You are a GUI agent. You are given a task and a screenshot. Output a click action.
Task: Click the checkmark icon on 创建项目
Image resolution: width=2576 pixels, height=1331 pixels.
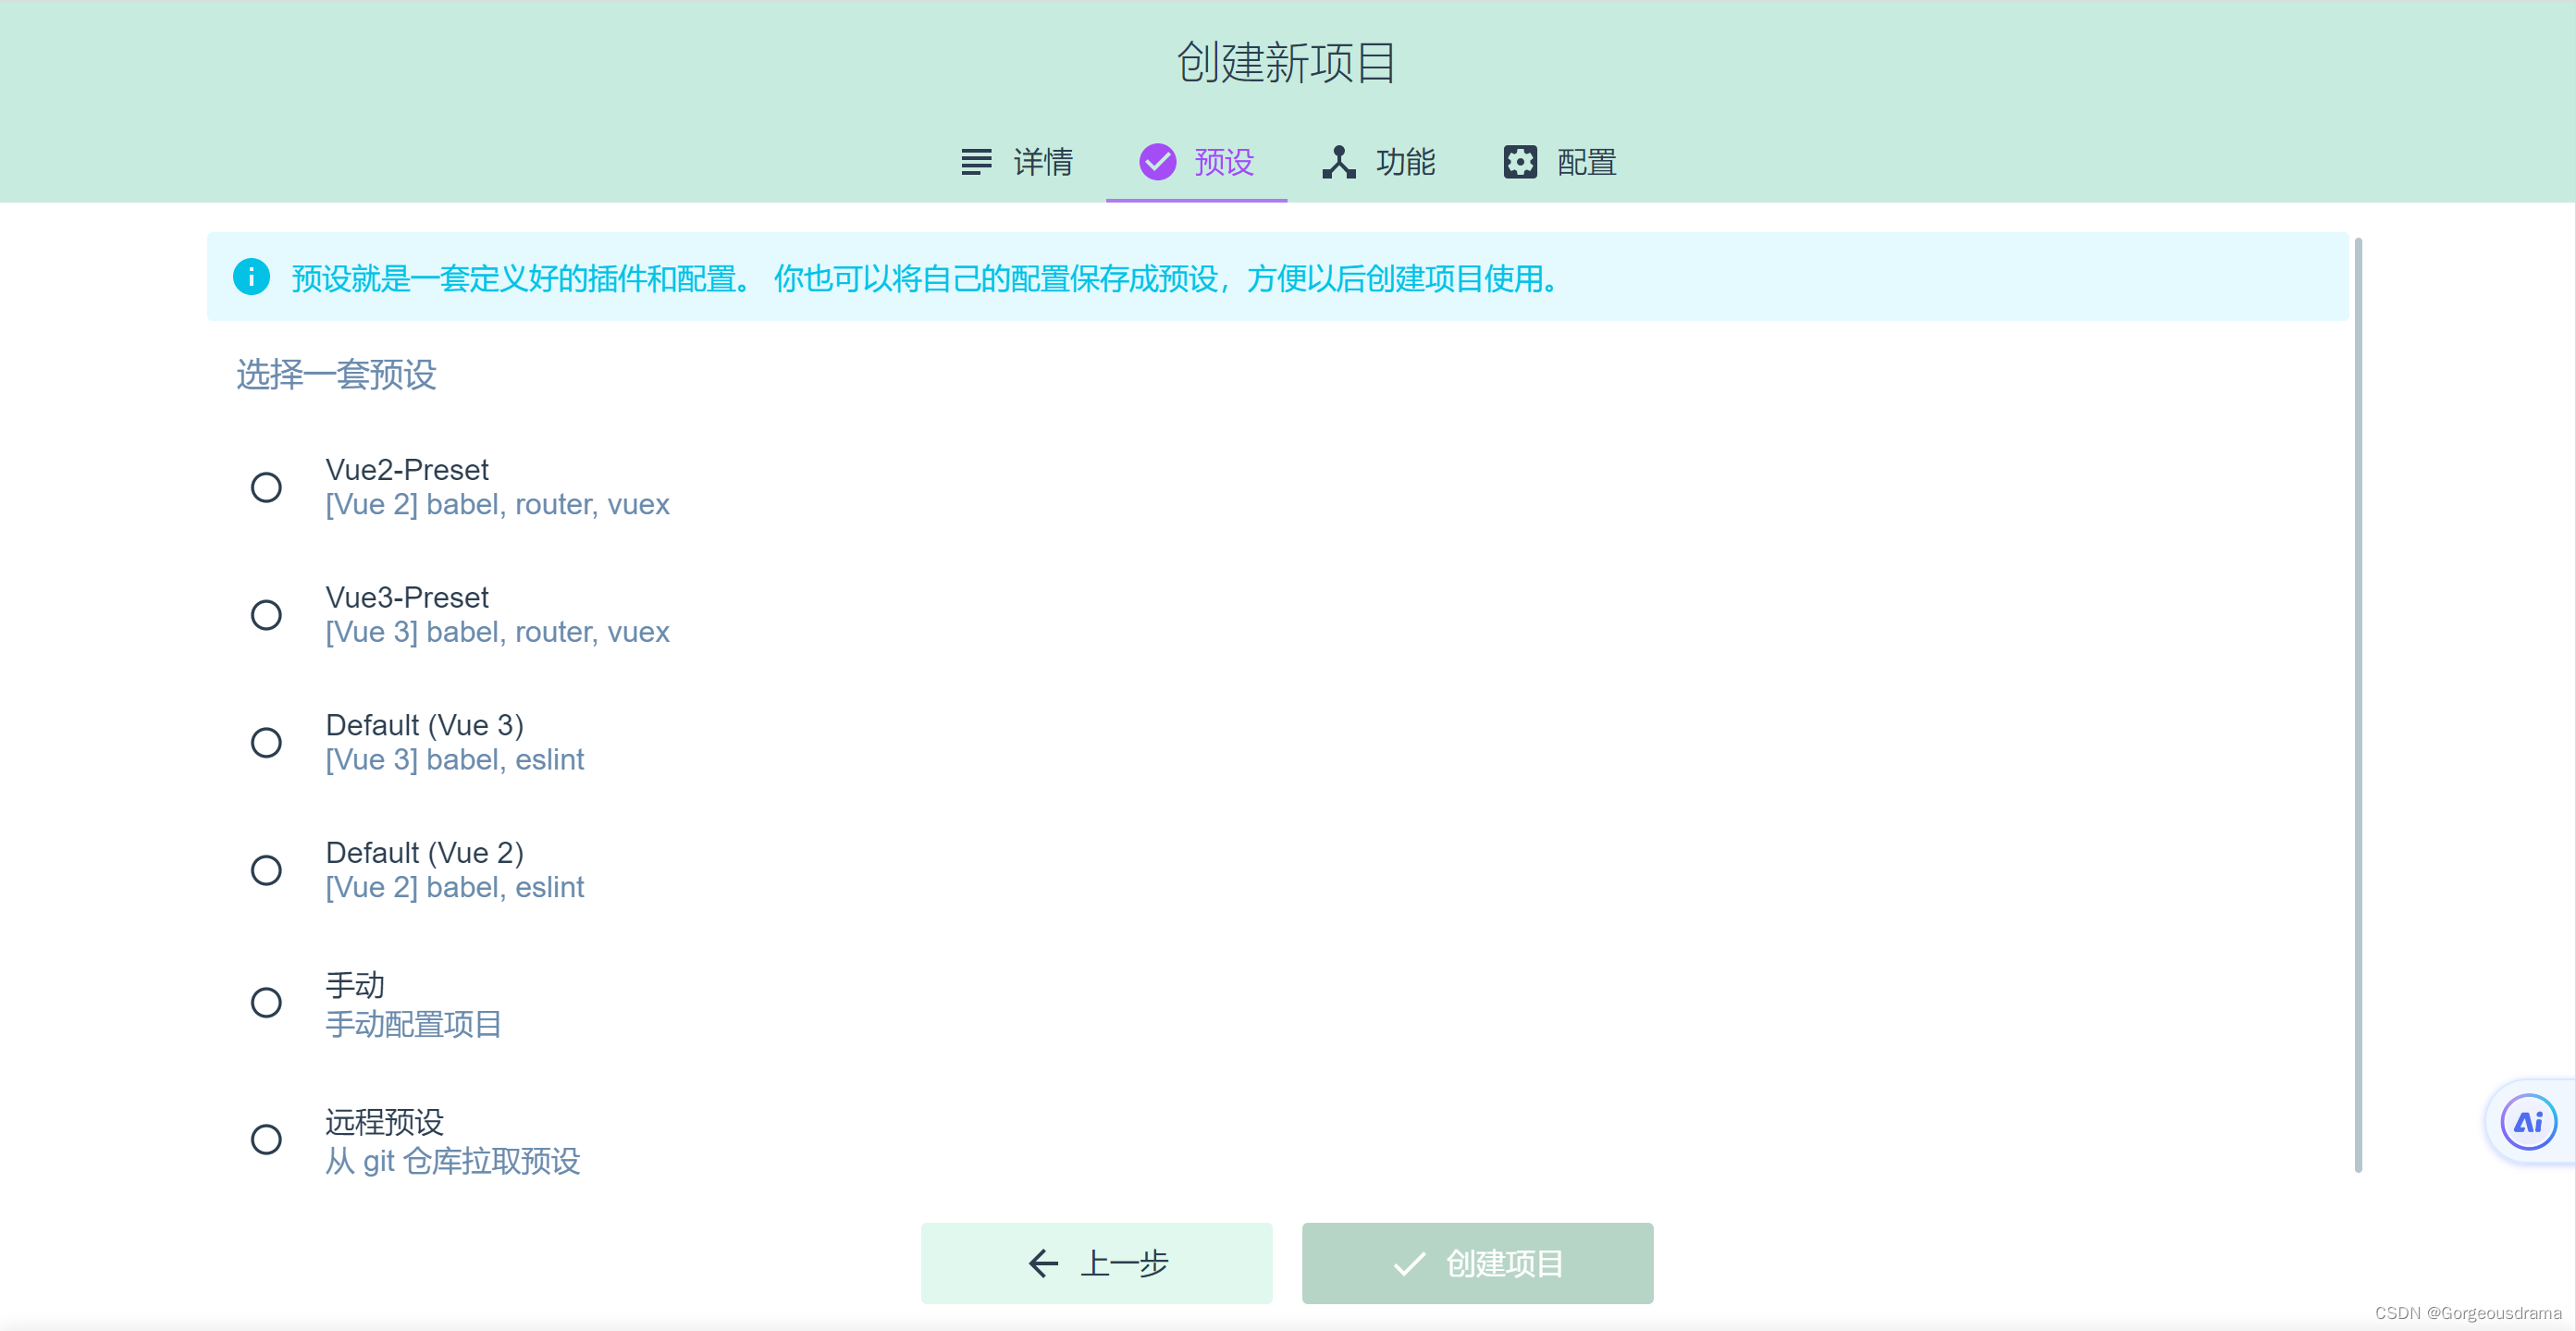[1408, 1263]
